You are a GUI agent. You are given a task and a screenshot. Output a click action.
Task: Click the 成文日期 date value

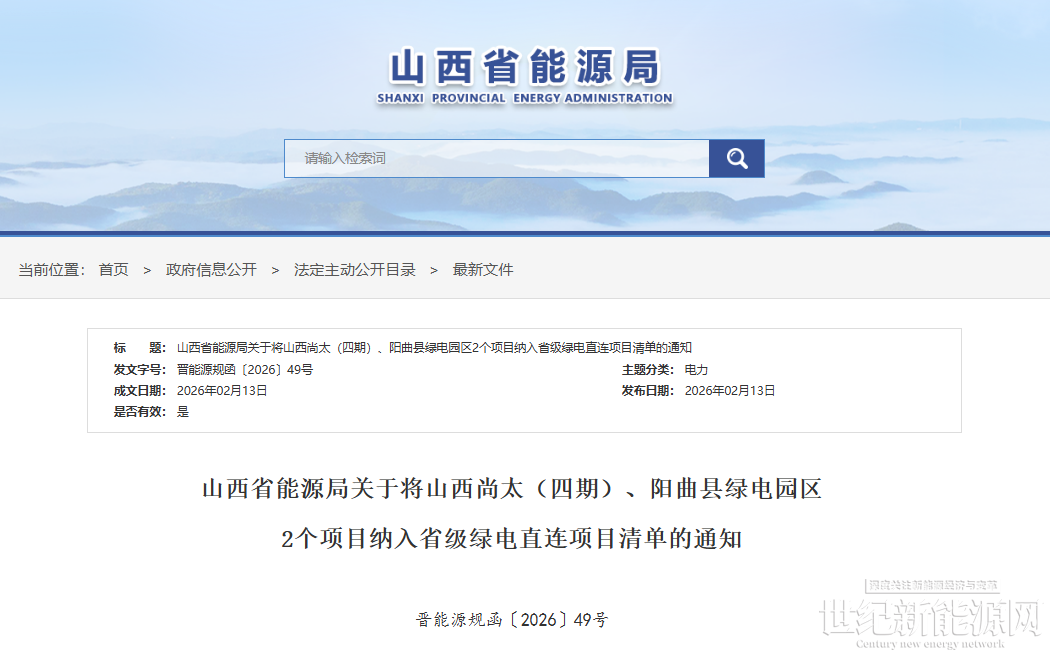[x=222, y=390]
